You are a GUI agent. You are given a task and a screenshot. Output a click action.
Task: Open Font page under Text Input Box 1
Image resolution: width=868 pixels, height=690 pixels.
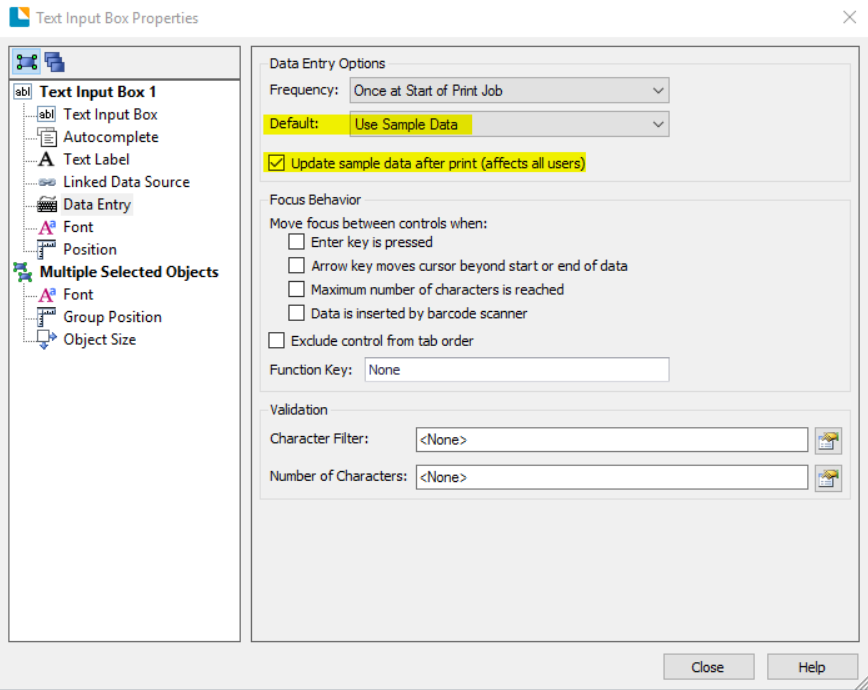(78, 227)
